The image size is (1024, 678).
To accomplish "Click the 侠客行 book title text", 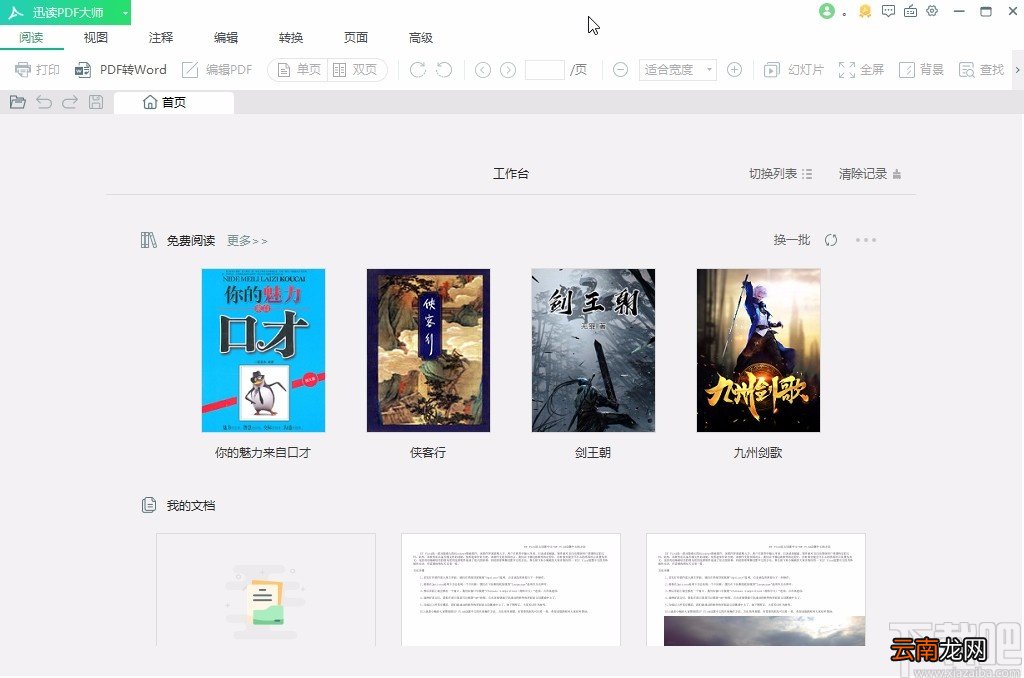I will pos(428,453).
